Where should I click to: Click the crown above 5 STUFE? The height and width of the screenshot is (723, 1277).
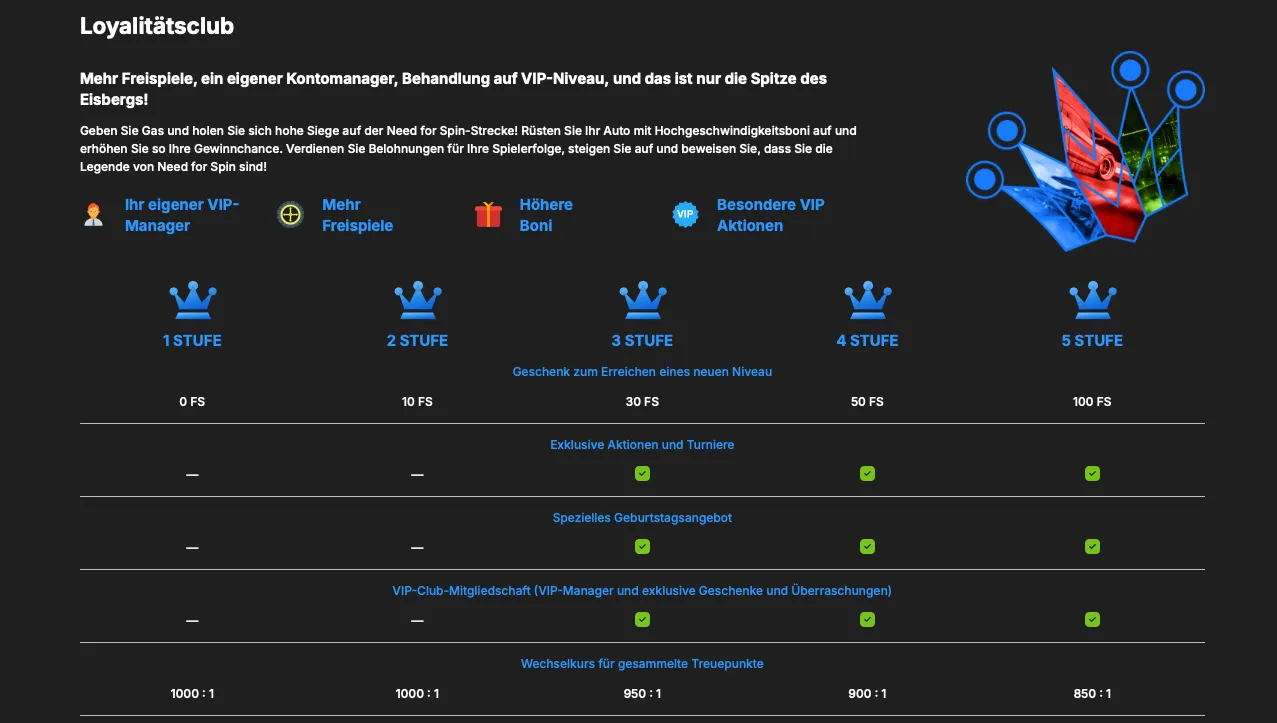(1092, 300)
